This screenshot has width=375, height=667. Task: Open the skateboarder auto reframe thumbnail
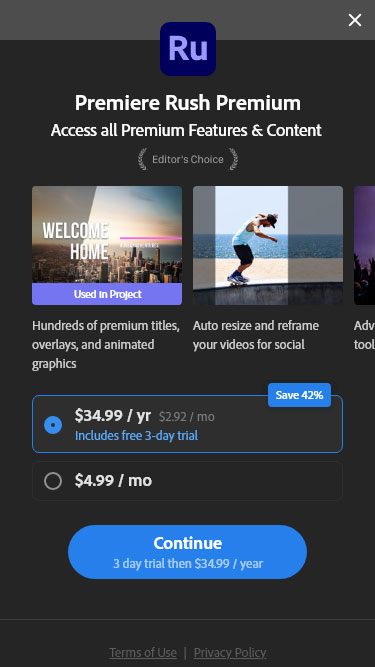[x=268, y=245]
